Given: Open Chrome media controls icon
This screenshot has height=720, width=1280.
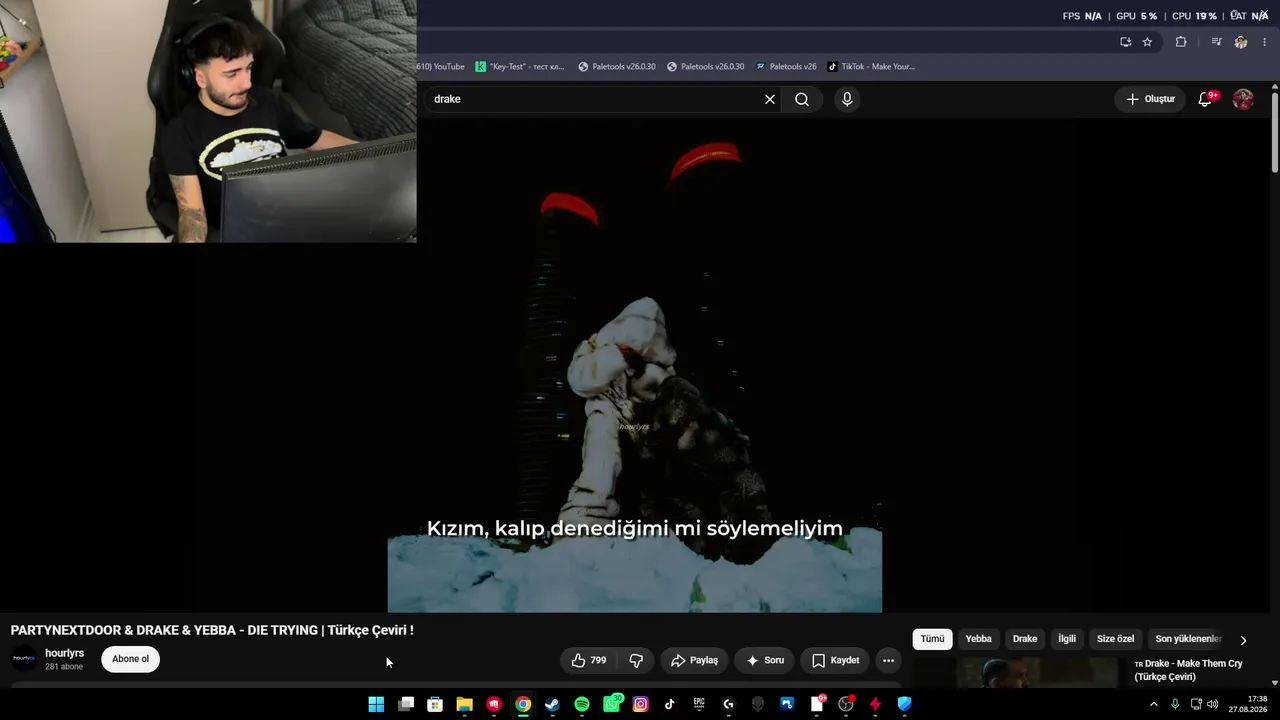Looking at the screenshot, I should [x=1216, y=42].
